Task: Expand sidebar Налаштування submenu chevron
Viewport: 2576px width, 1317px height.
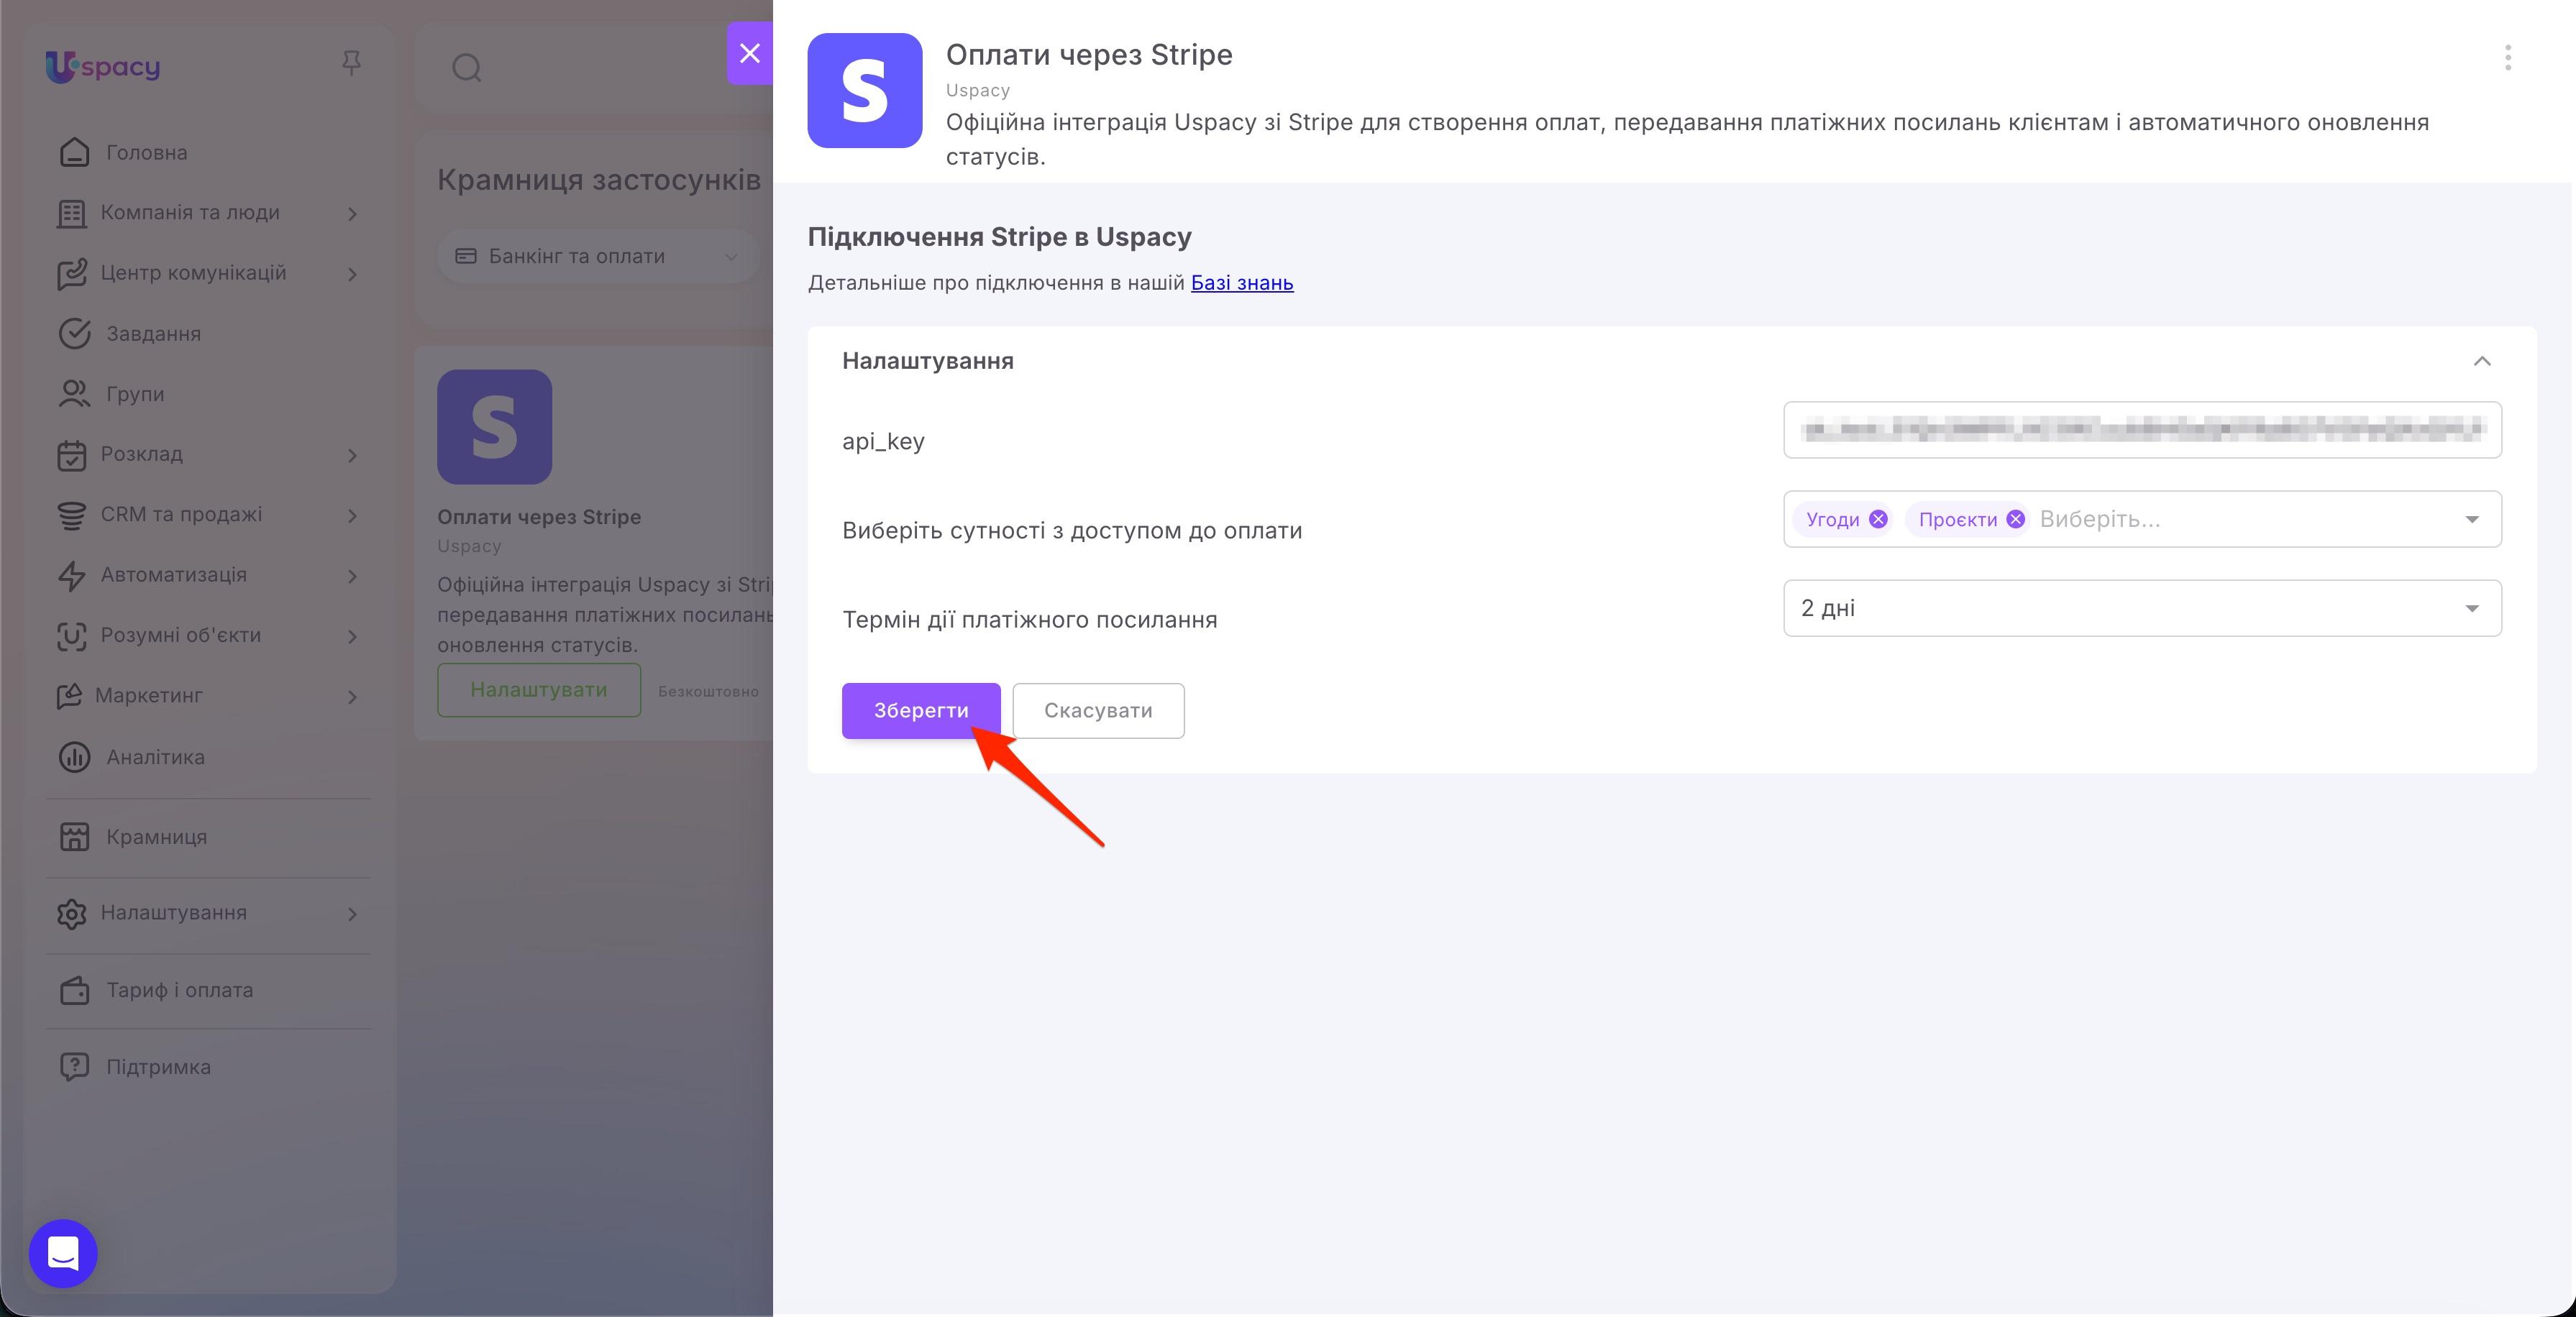Action: click(352, 913)
